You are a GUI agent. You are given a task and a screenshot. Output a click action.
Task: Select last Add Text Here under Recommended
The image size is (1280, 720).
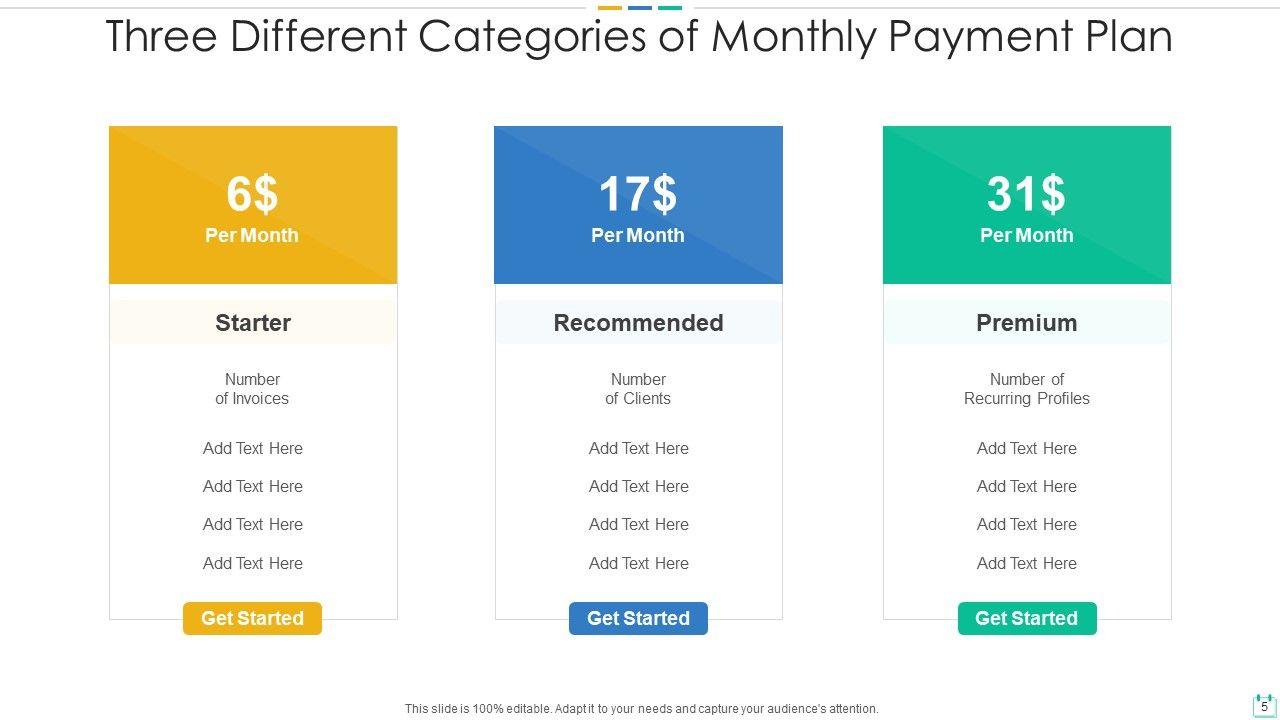pyautogui.click(x=638, y=563)
